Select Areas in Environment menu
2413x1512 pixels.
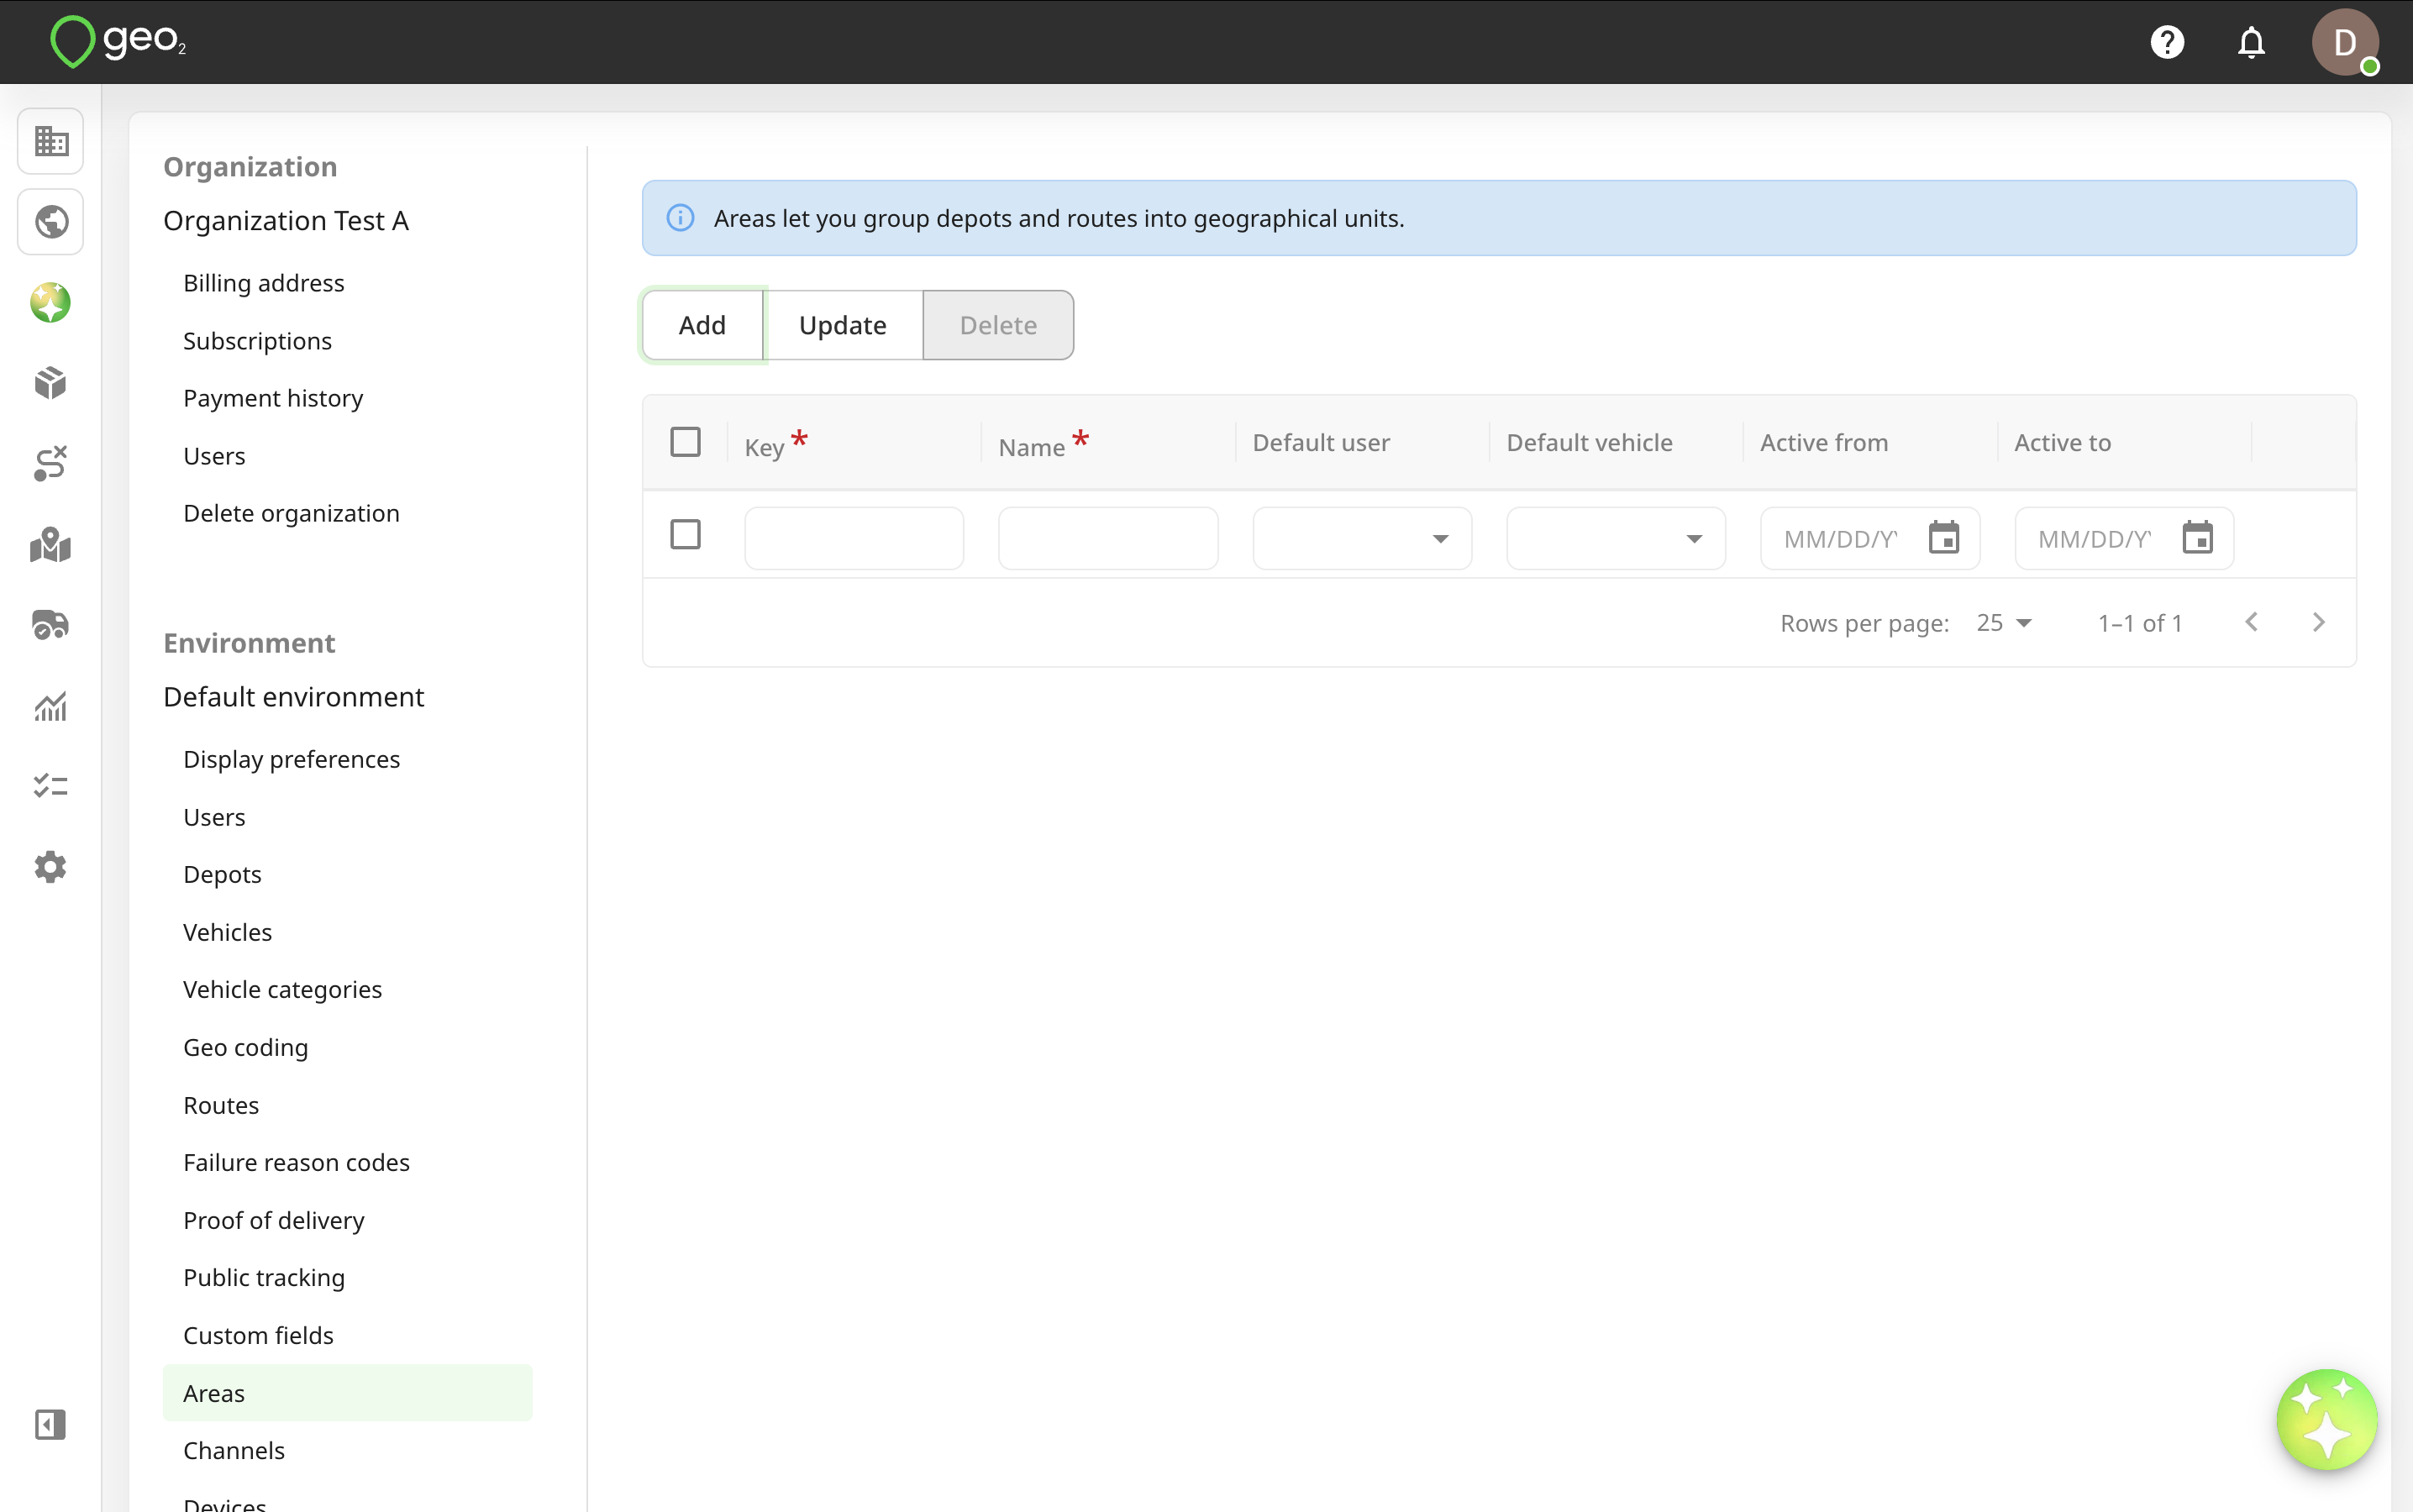coord(348,1393)
